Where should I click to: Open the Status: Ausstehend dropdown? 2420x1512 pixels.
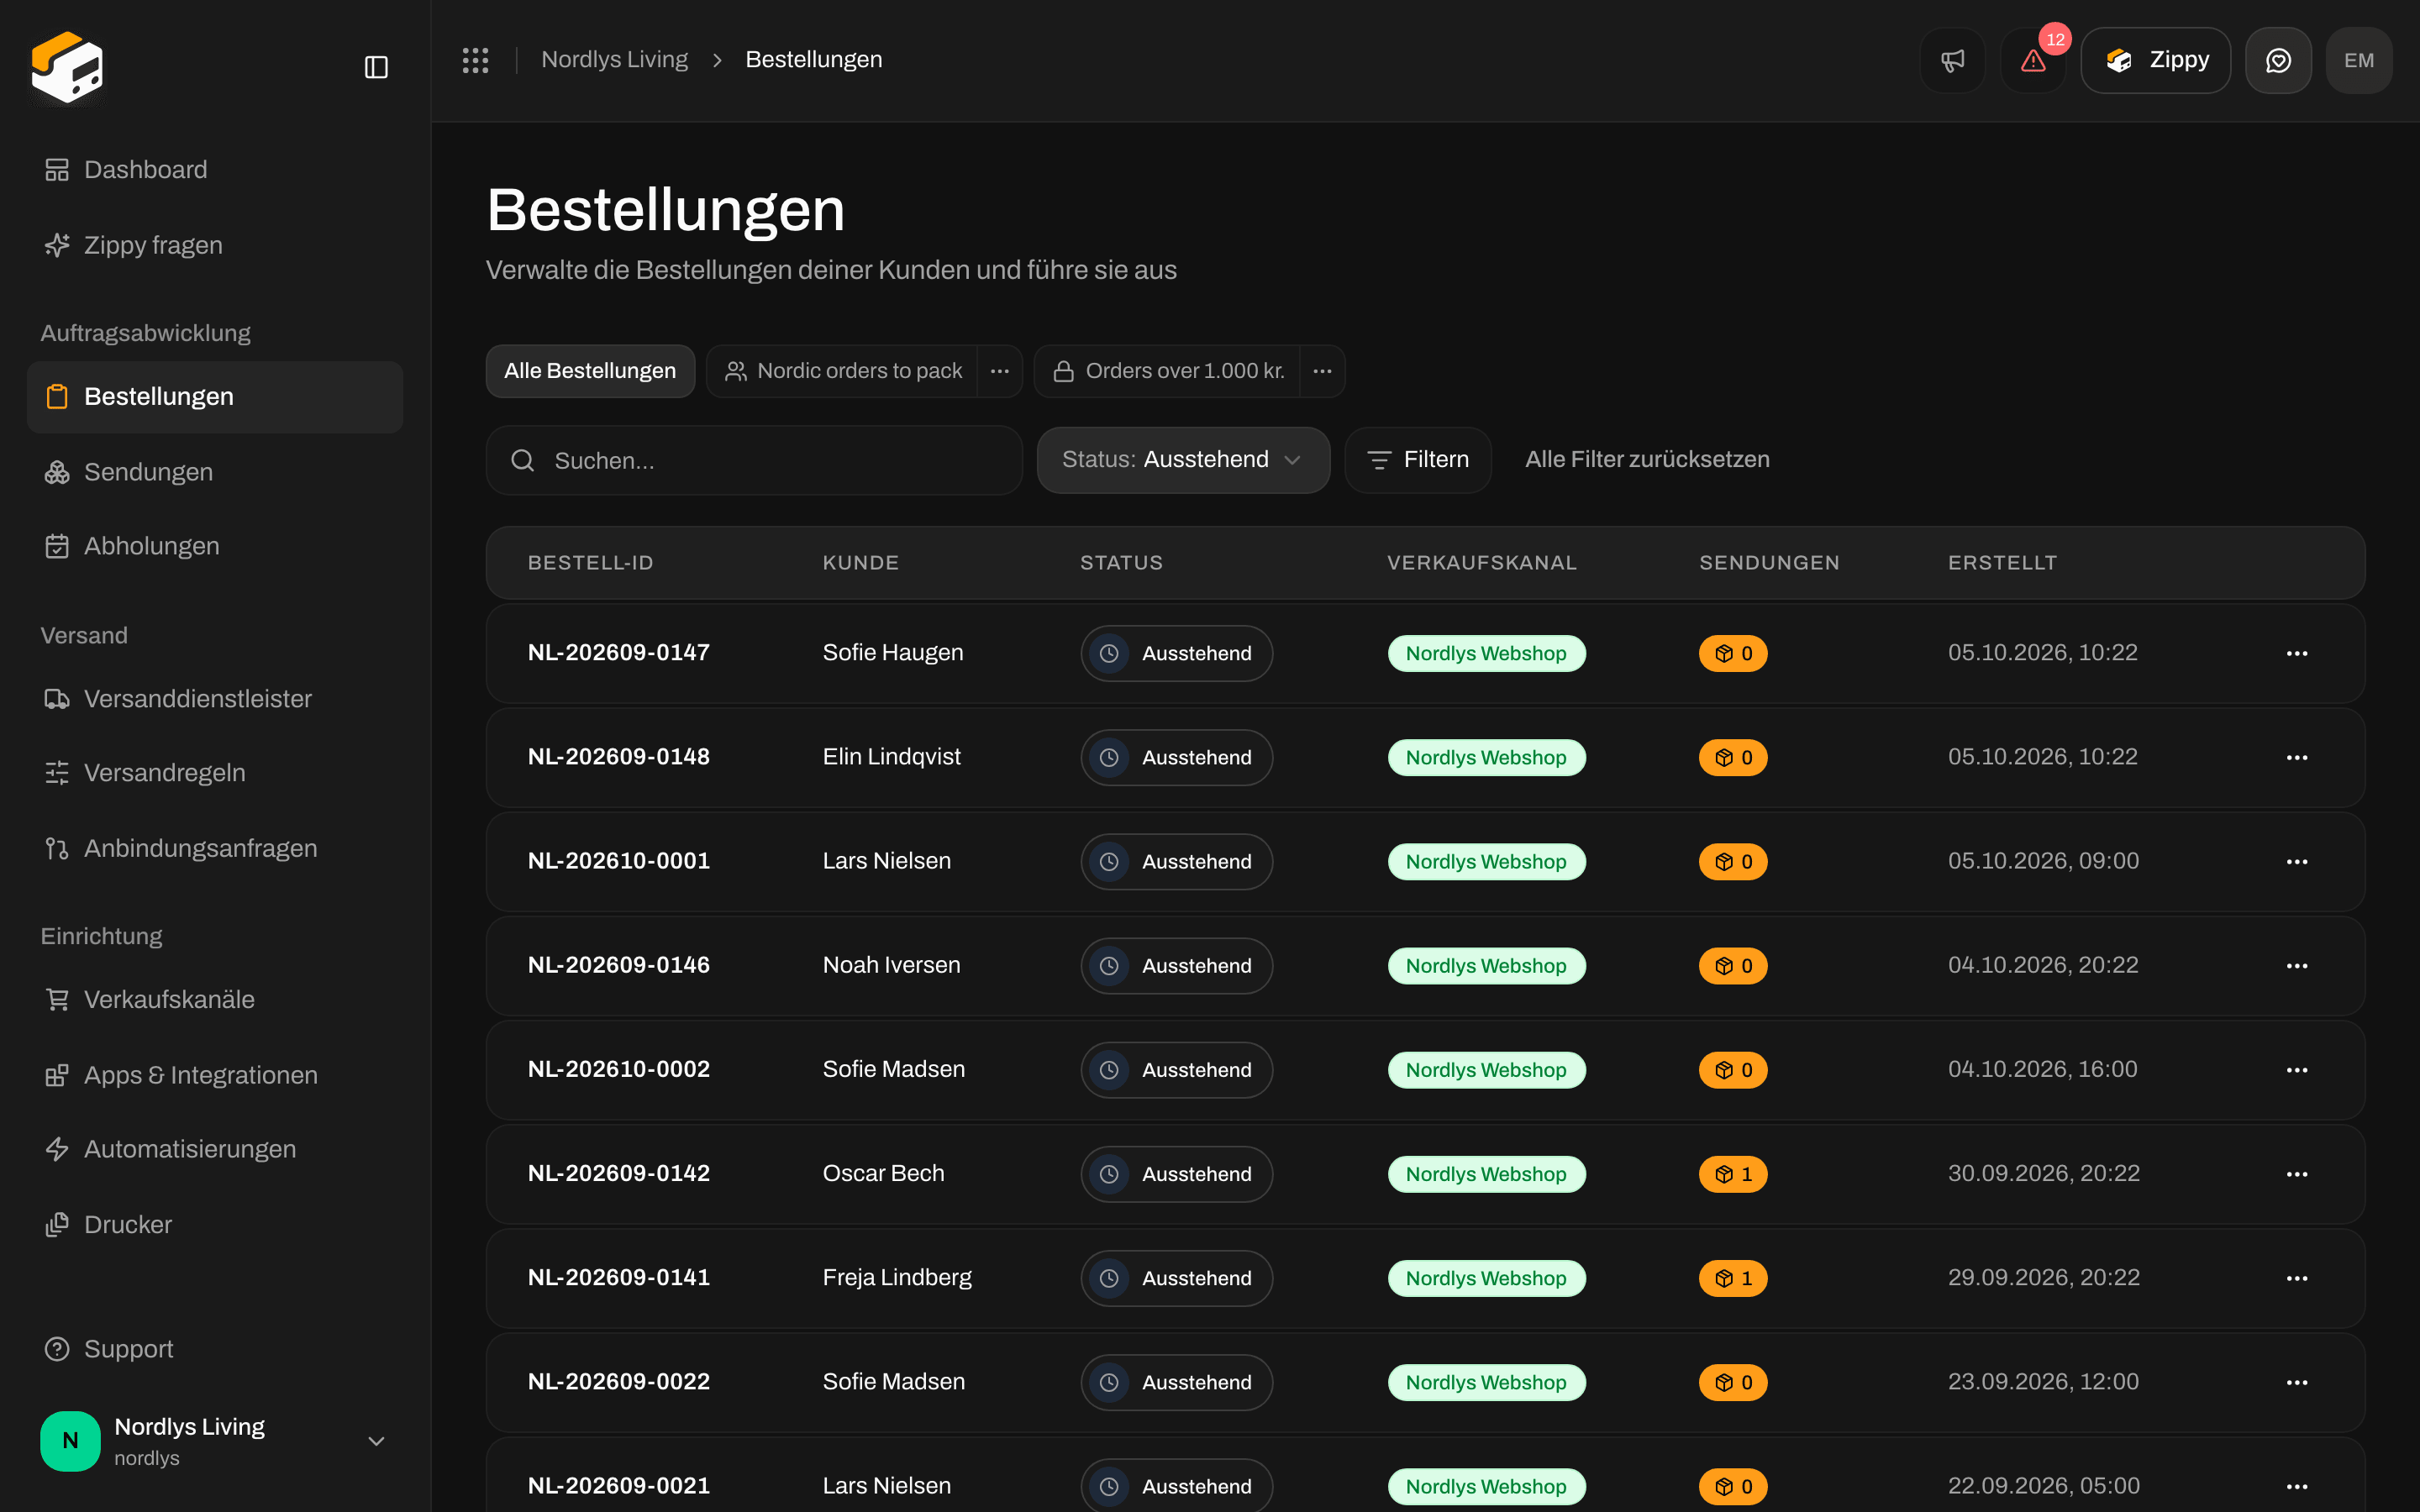pyautogui.click(x=1183, y=460)
